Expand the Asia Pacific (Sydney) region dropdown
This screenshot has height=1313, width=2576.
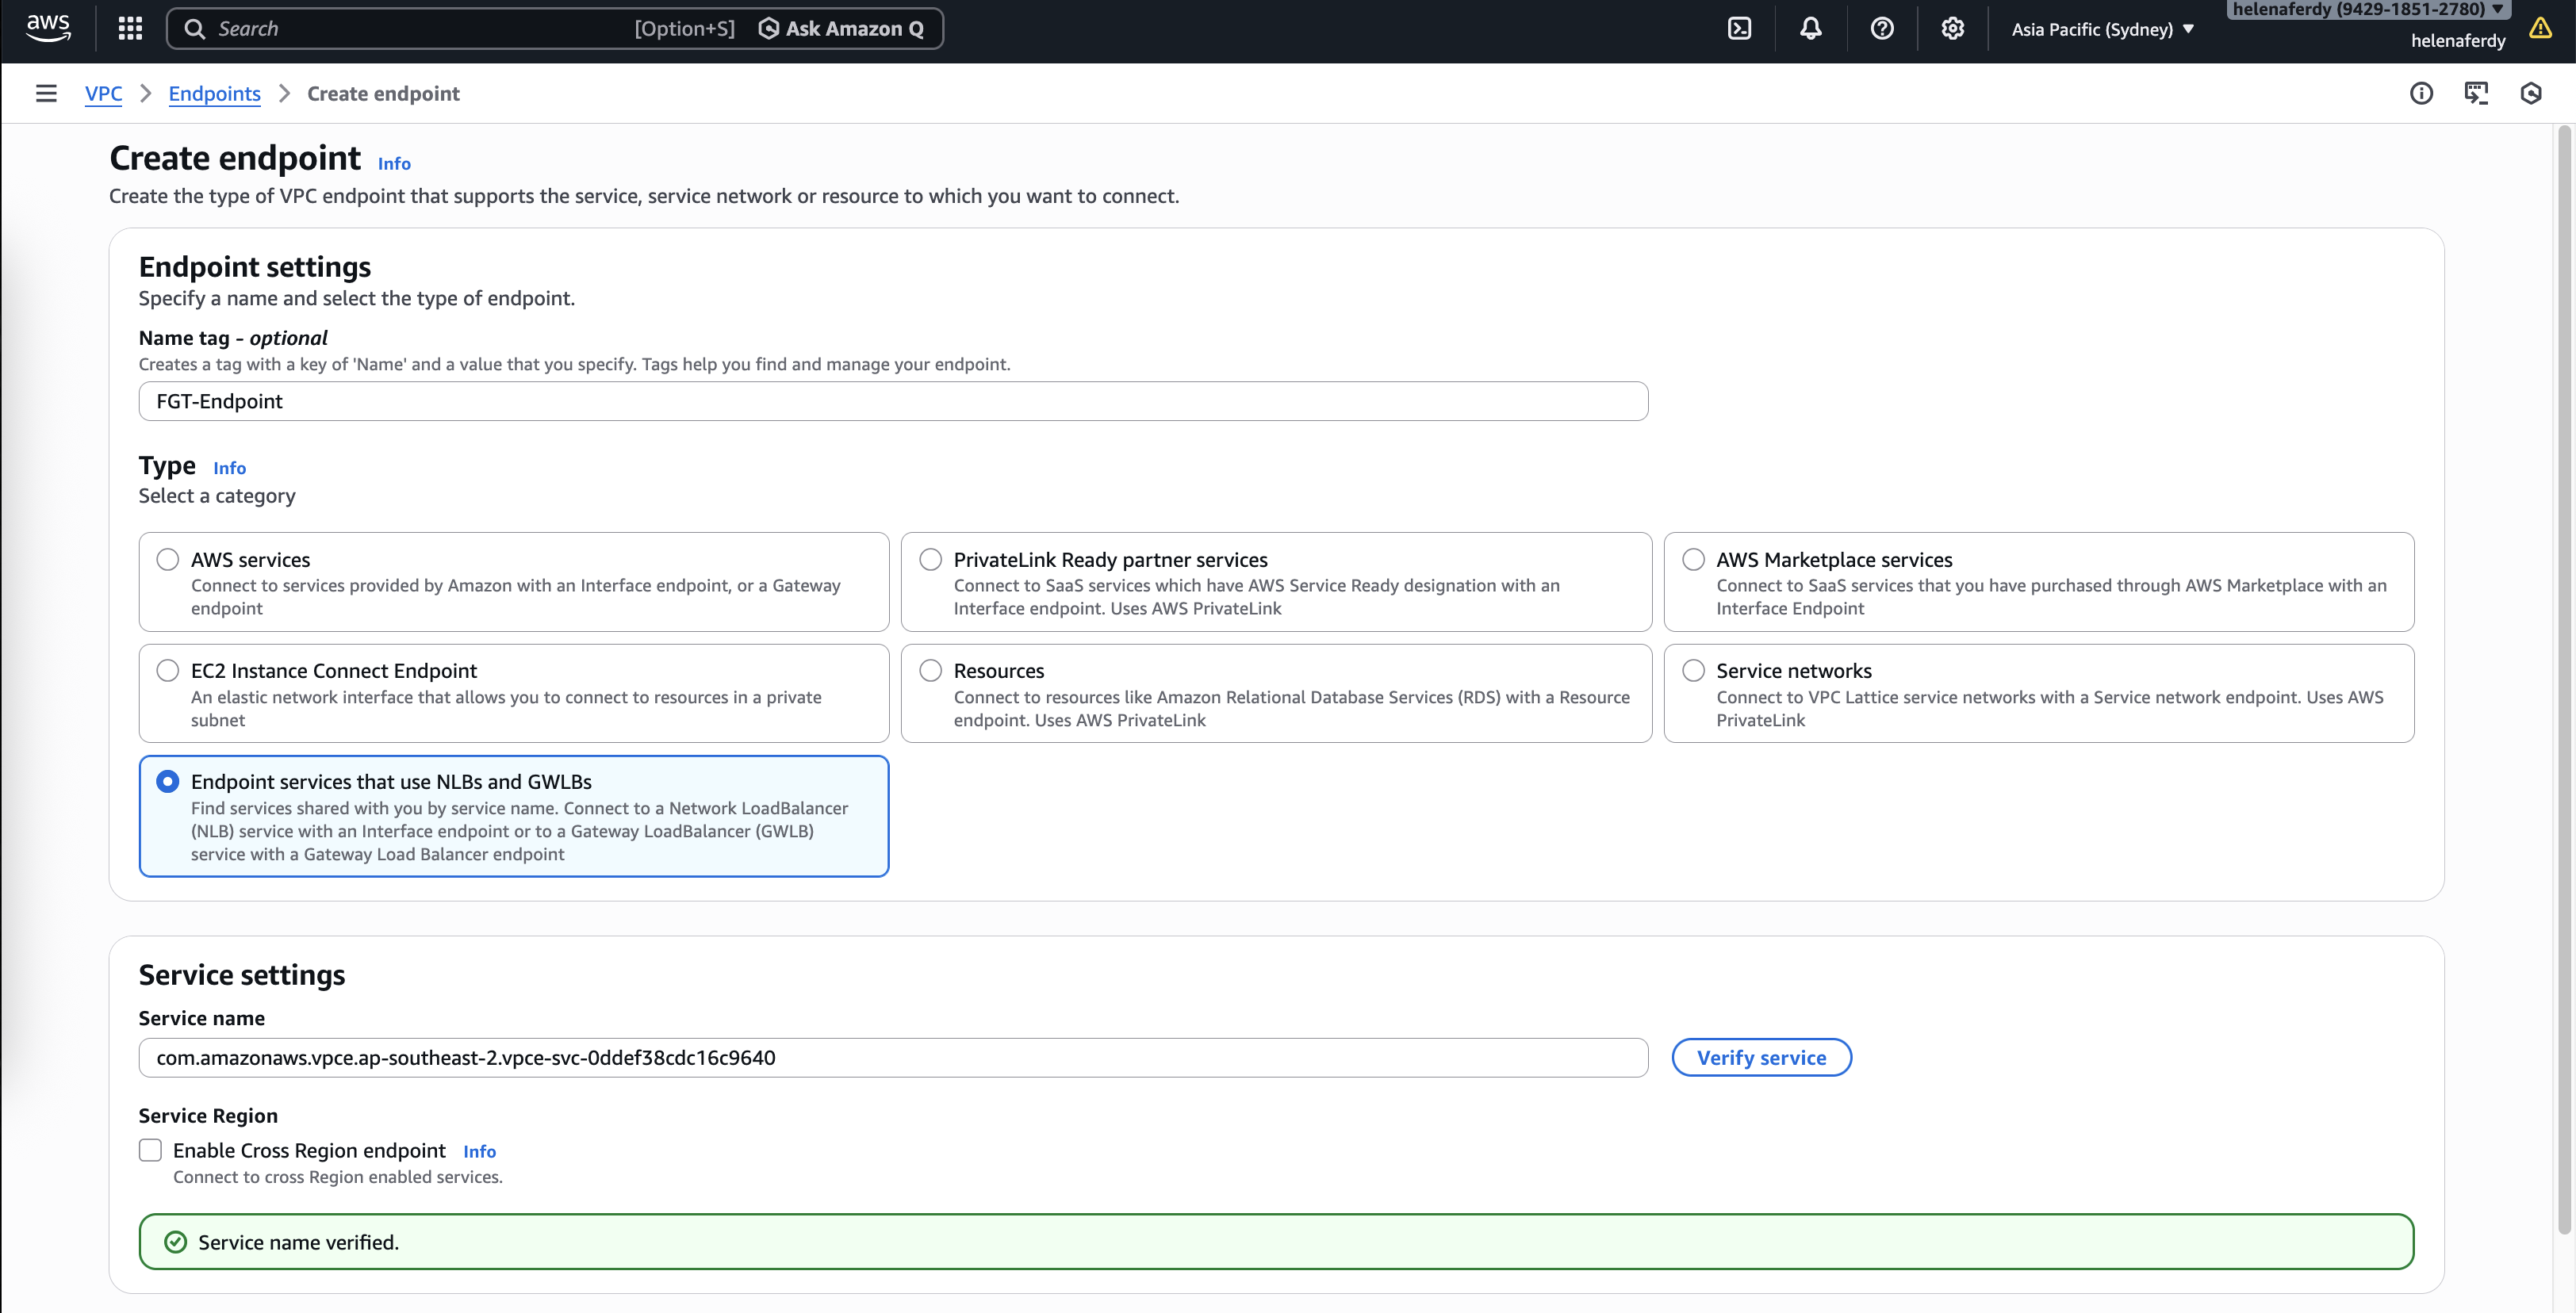2102,30
